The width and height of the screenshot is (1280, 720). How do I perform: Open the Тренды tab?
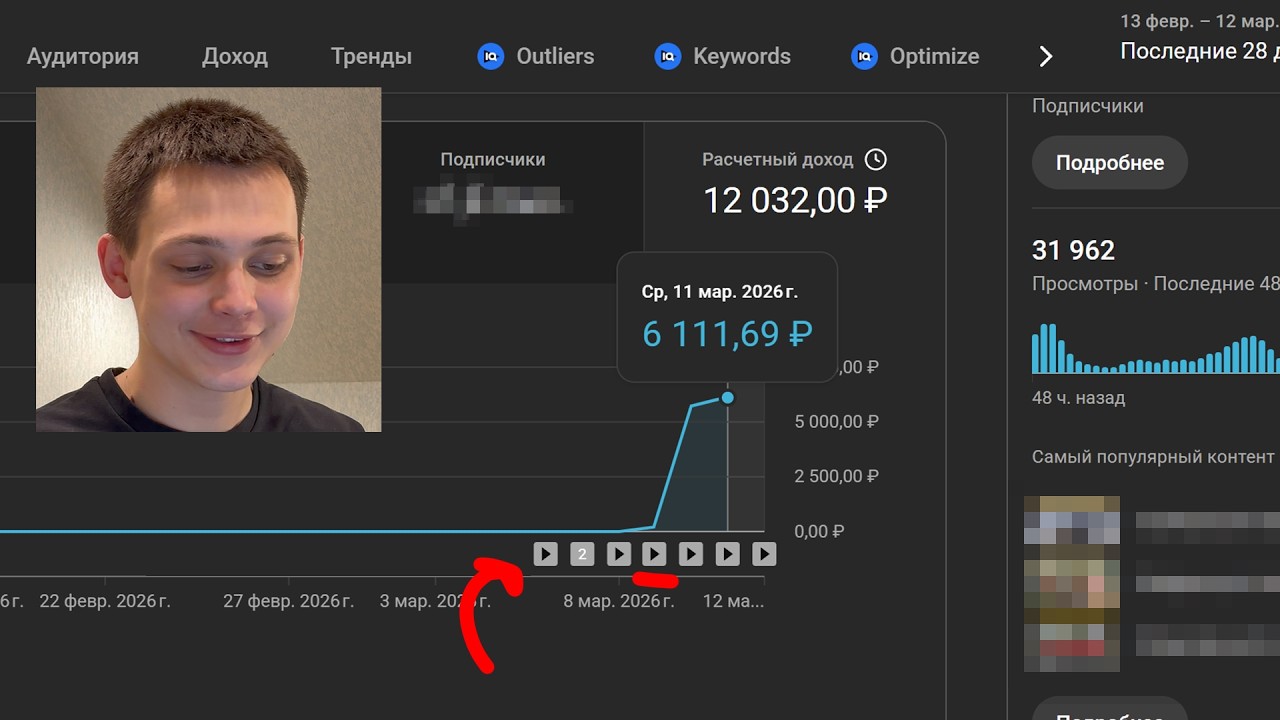click(x=371, y=56)
